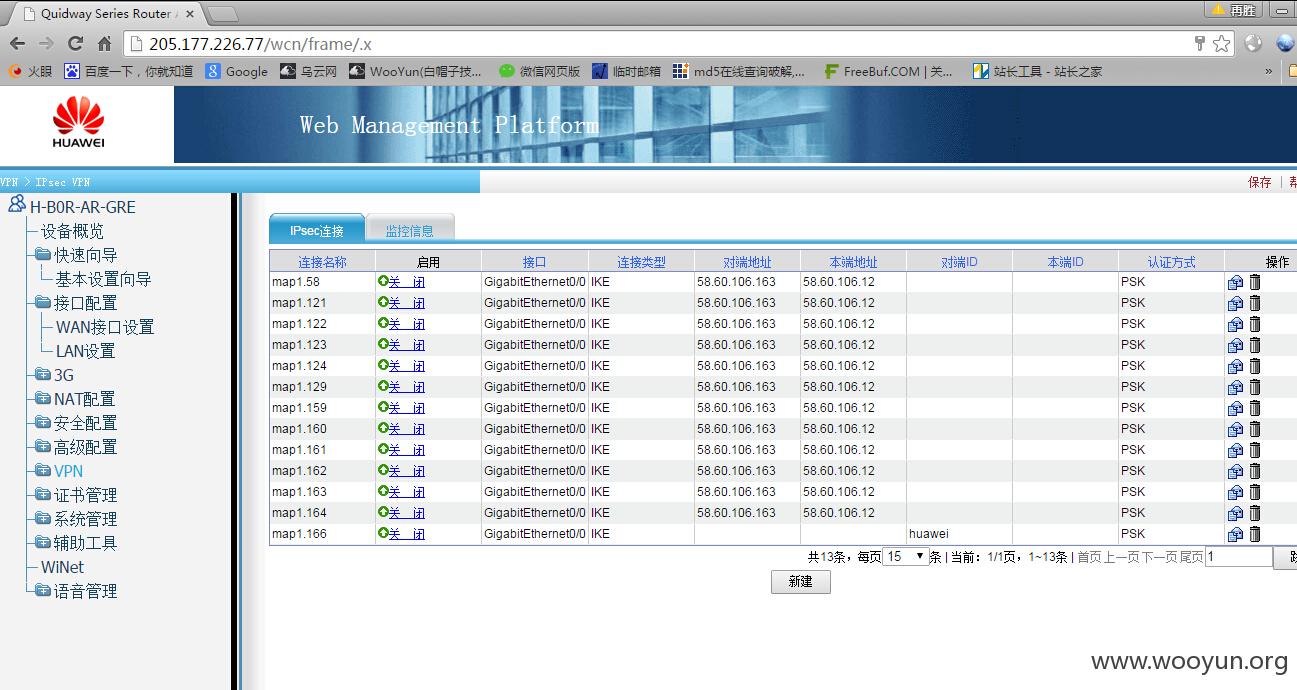
Task: Edit the map1.129 connection icon
Action: point(1235,387)
